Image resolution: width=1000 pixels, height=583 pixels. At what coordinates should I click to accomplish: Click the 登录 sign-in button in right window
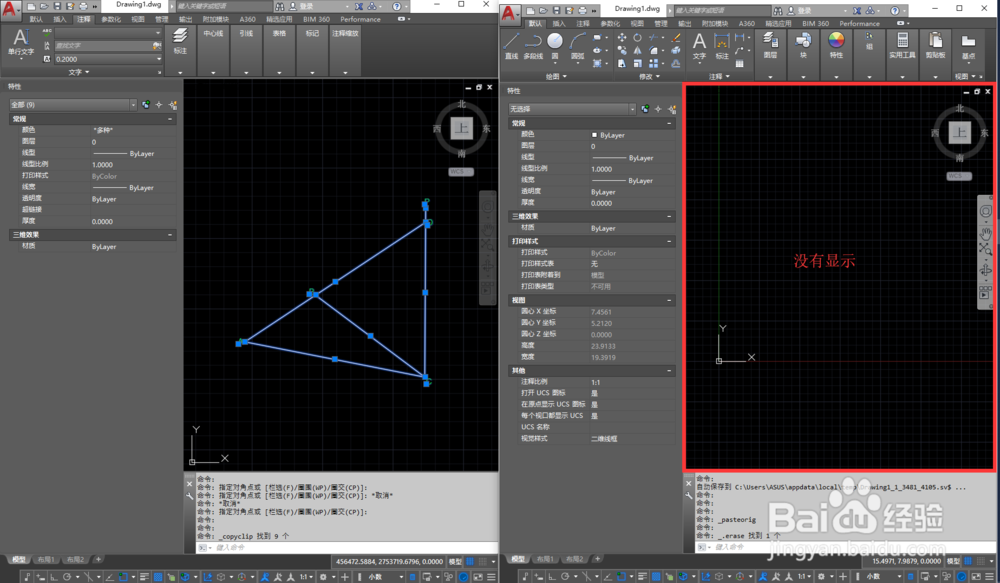pyautogui.click(x=805, y=11)
